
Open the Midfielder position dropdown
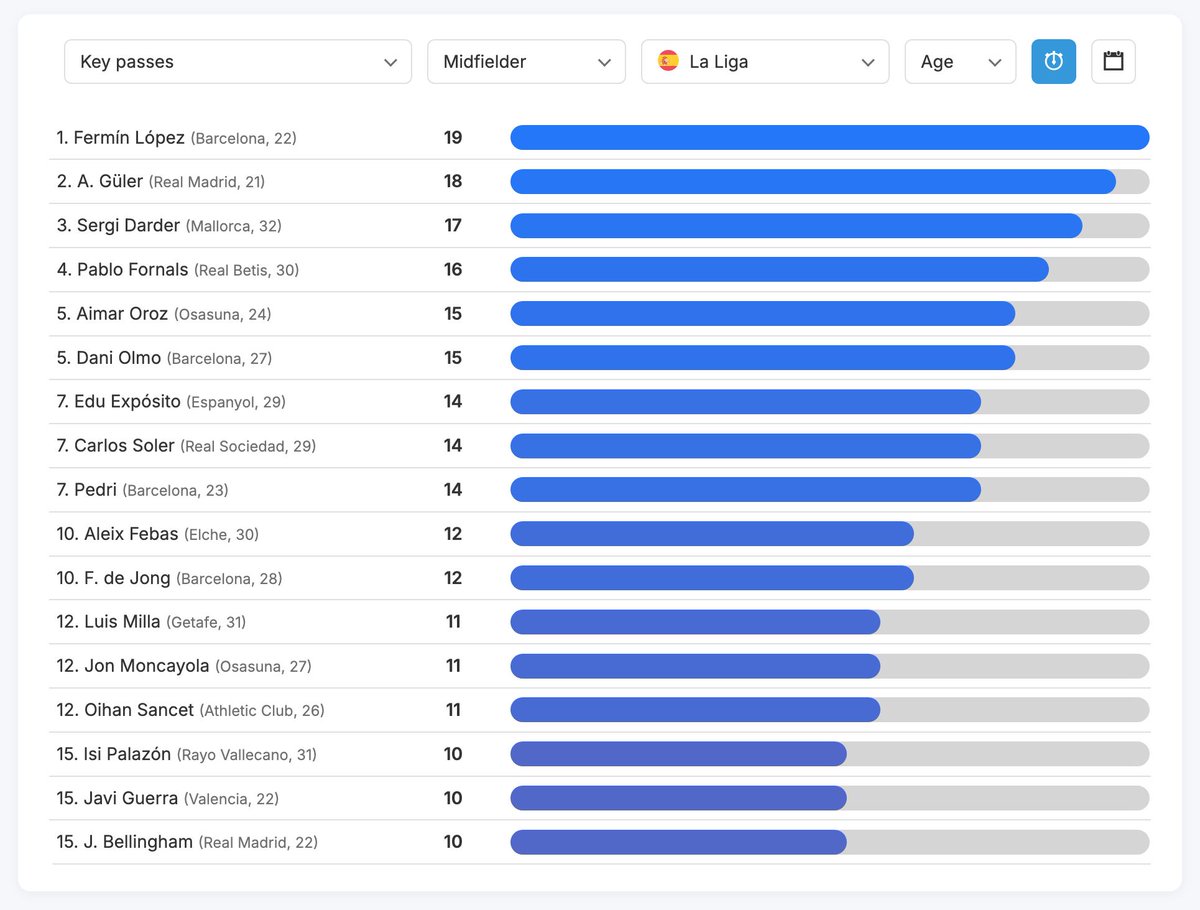pyautogui.click(x=526, y=61)
